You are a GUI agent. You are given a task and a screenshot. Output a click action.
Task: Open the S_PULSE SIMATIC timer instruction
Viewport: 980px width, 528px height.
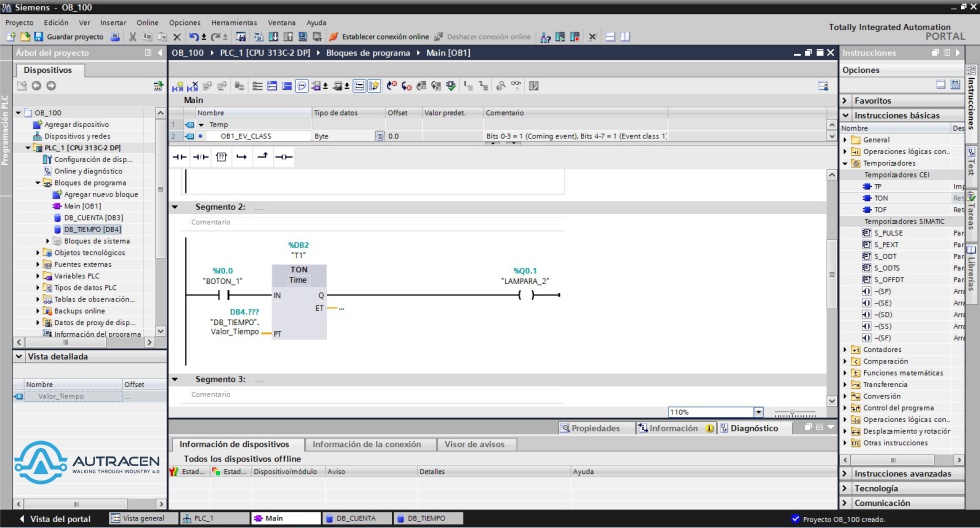point(888,233)
